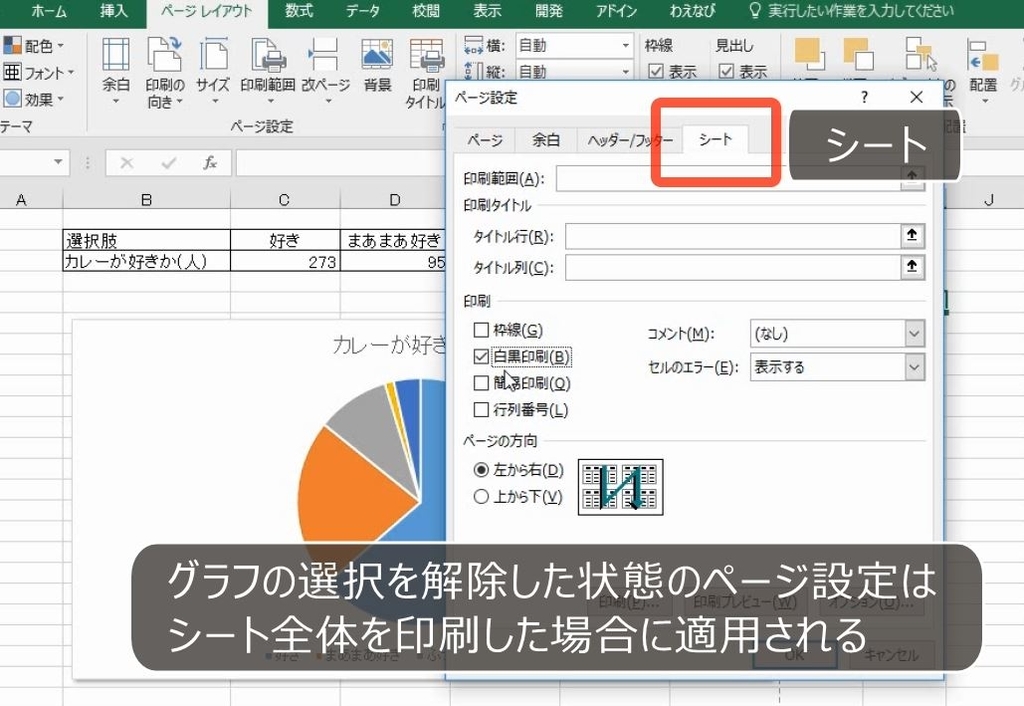This screenshot has height=706, width=1024.
Task: Toggle ribbon 枠線 表示 checkbox
Action: pos(656,71)
